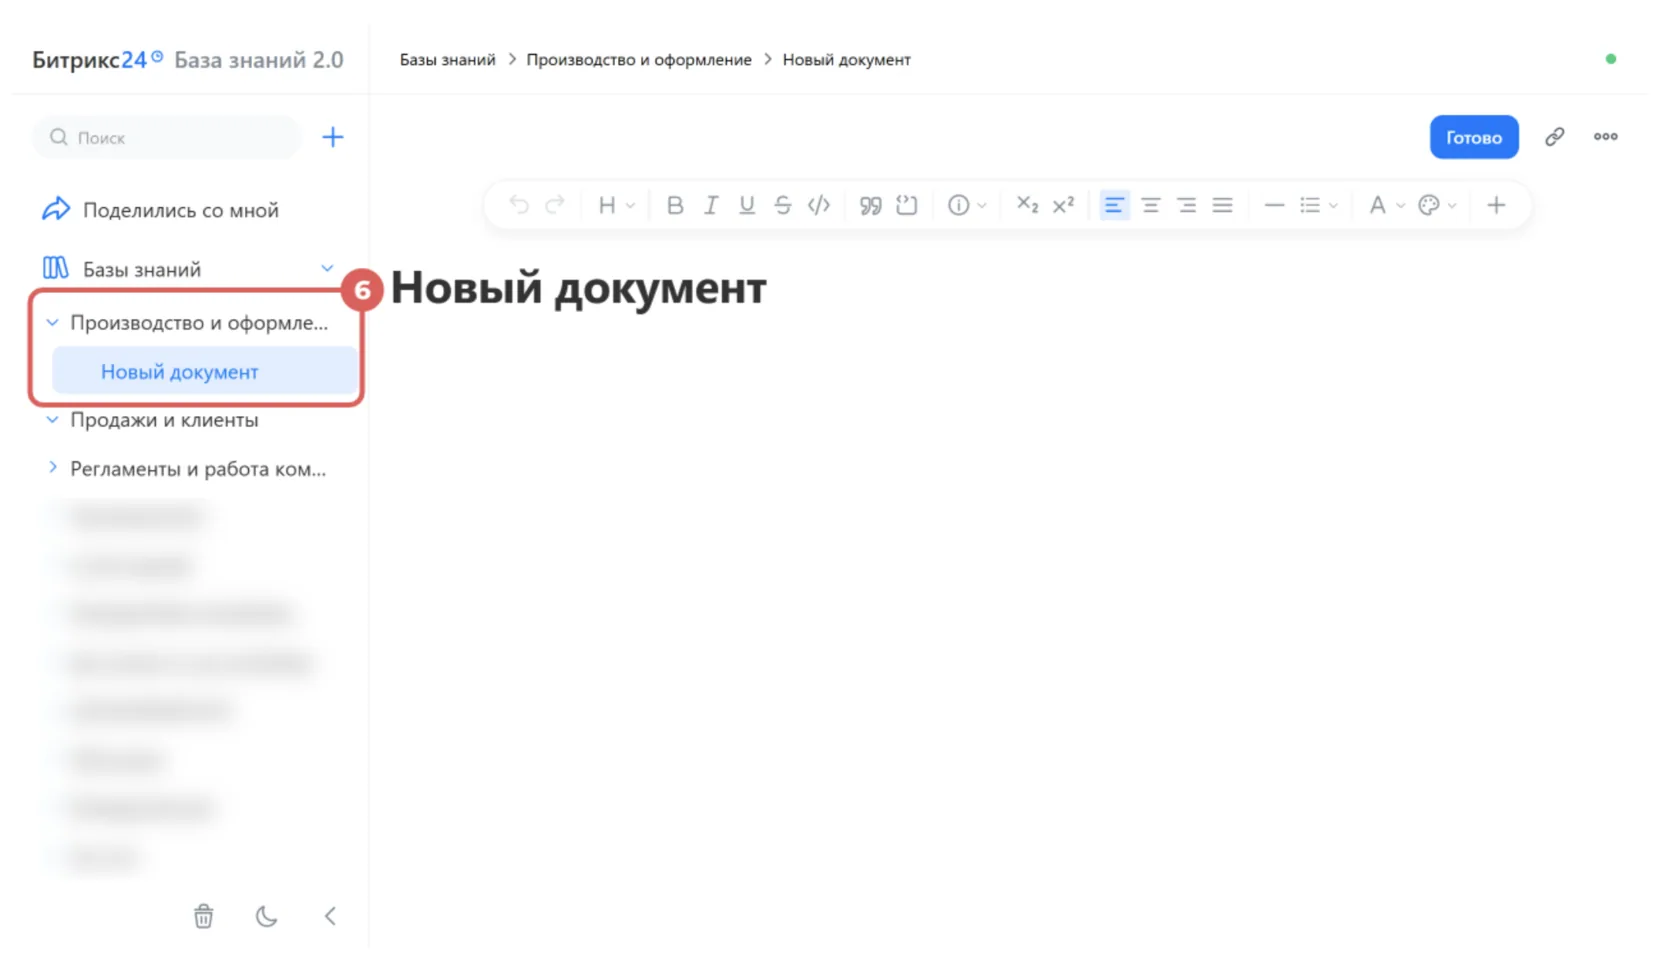Go to Базы знаний breadcrumb link
This screenshot has height=977, width=1680.
coord(447,60)
